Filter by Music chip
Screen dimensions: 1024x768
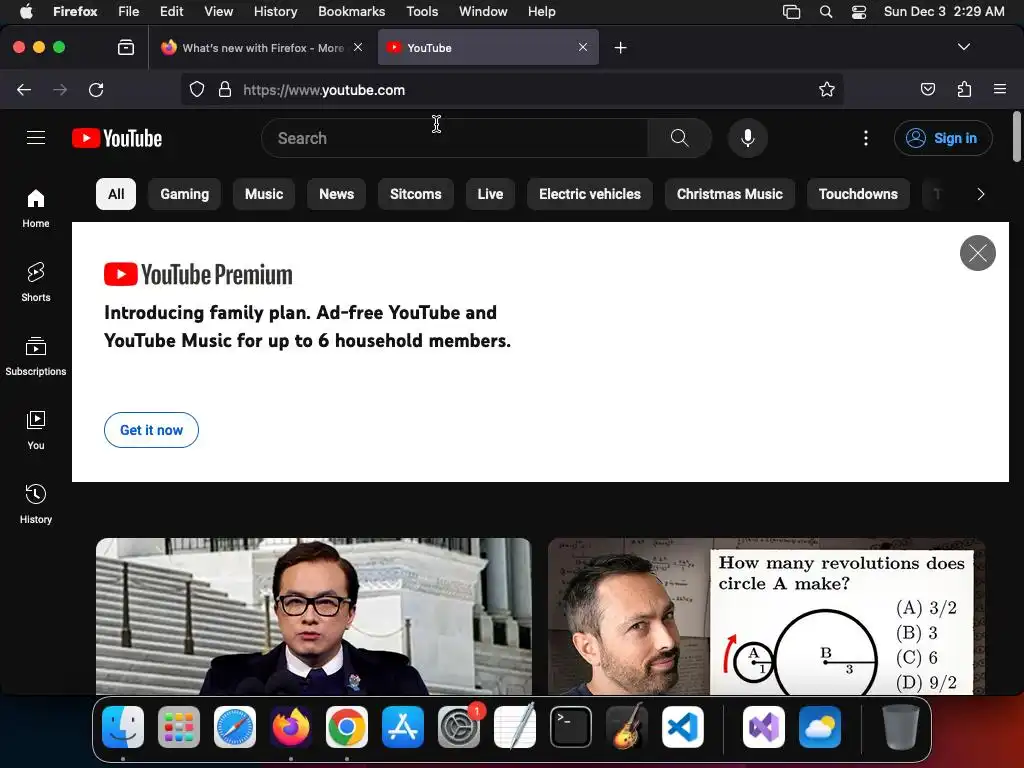click(264, 194)
